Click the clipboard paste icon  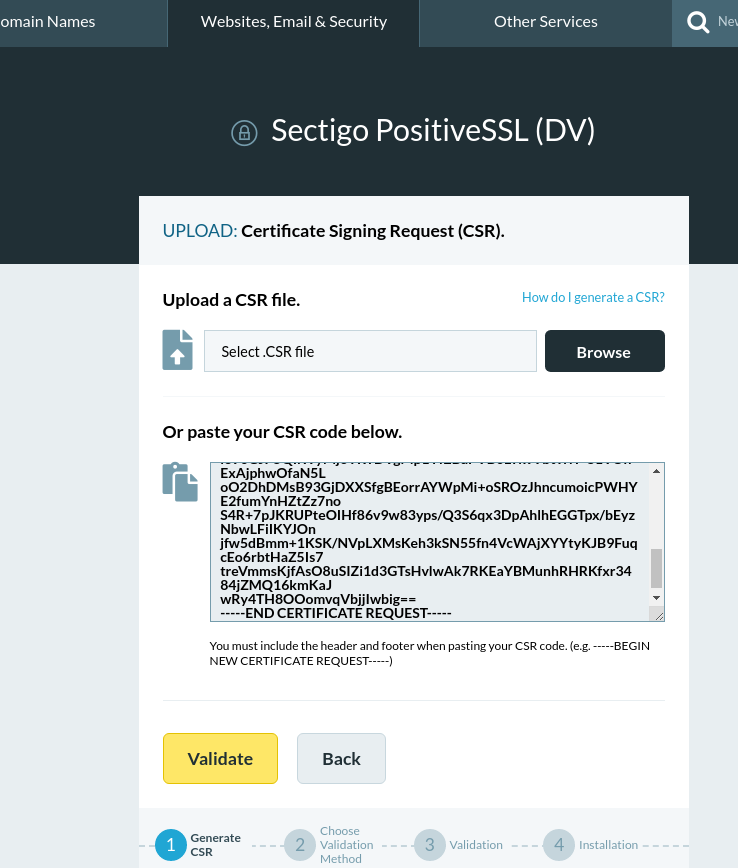click(x=180, y=482)
